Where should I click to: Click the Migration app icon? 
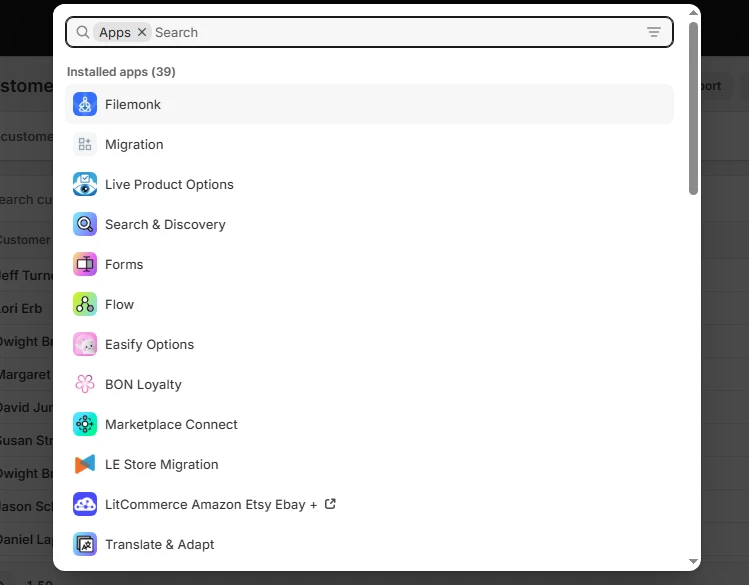[x=85, y=144]
